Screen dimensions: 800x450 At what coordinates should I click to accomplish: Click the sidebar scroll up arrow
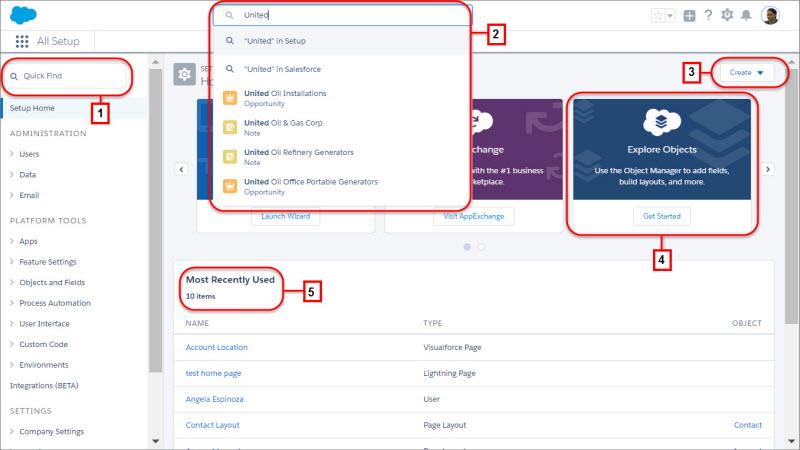coord(156,62)
